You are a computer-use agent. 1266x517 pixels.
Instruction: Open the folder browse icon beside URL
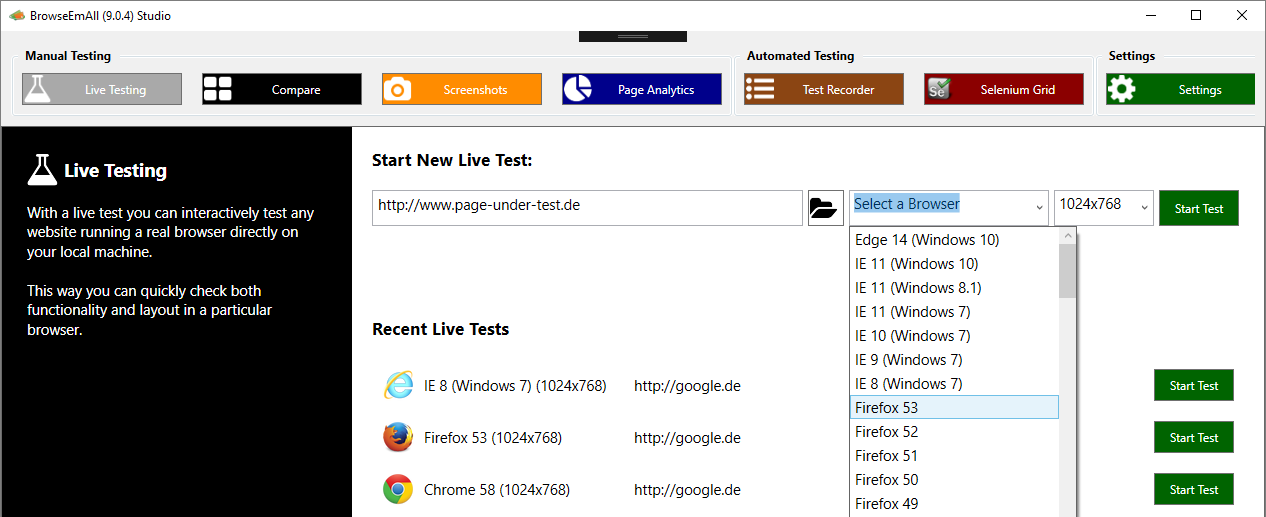[x=825, y=208]
